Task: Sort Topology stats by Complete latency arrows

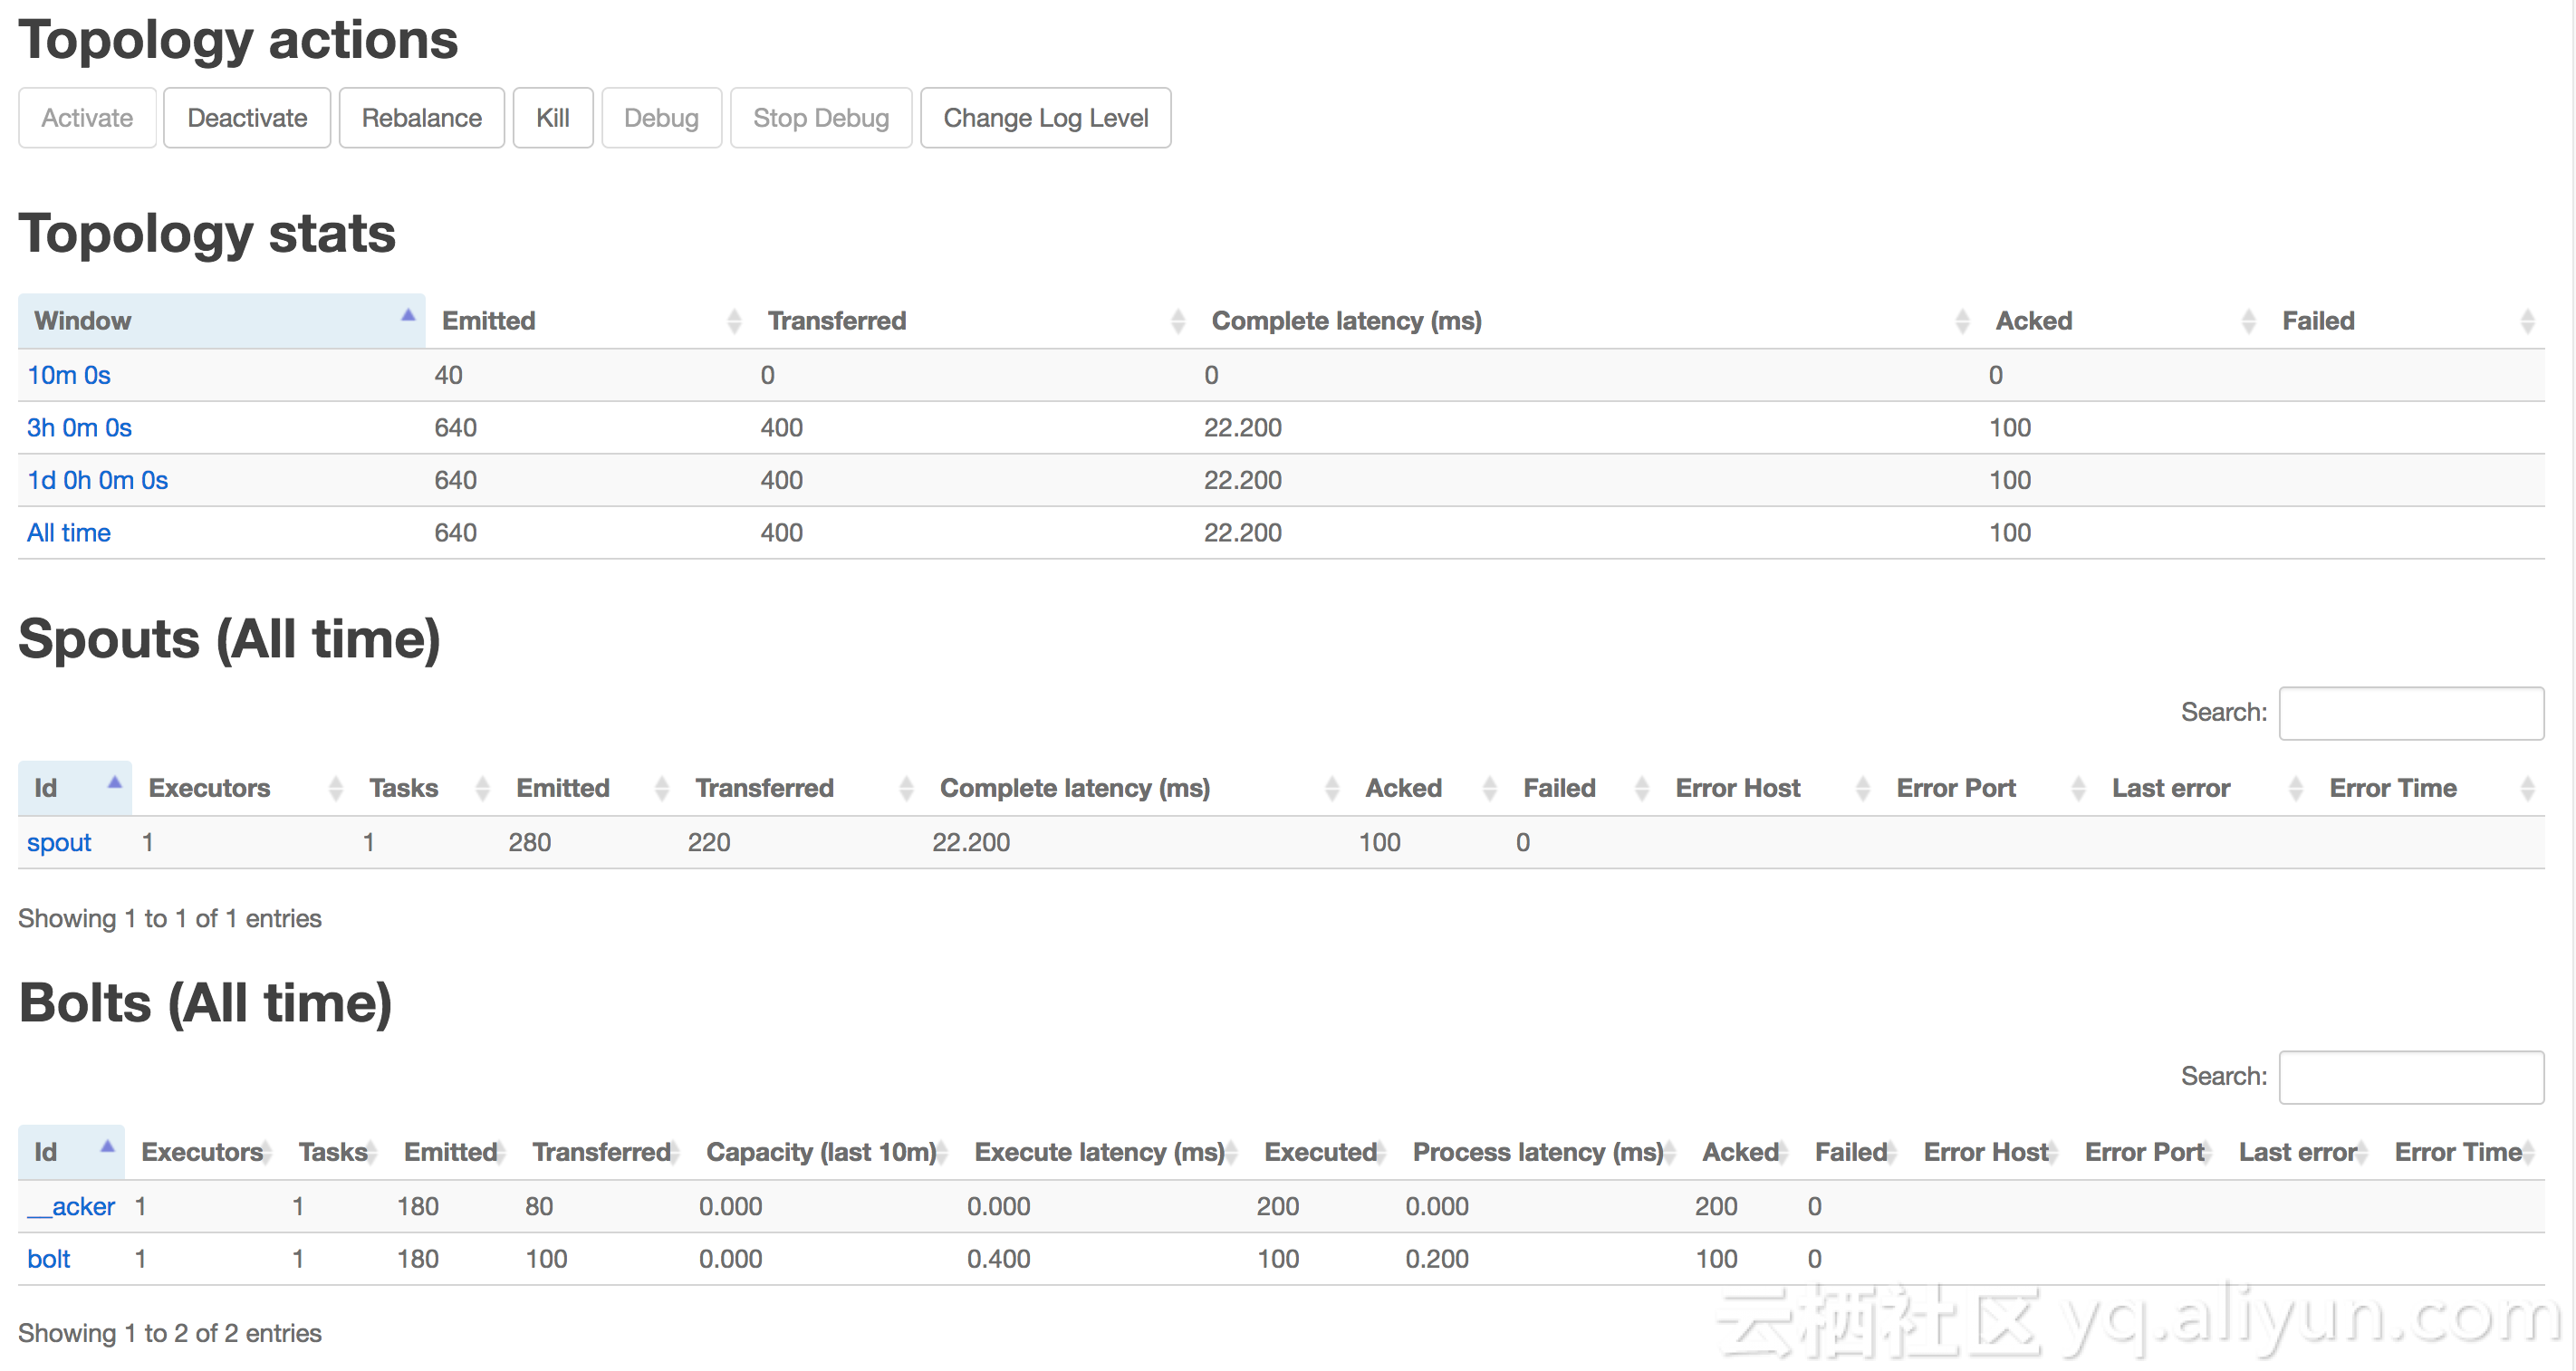Action: 1961,321
